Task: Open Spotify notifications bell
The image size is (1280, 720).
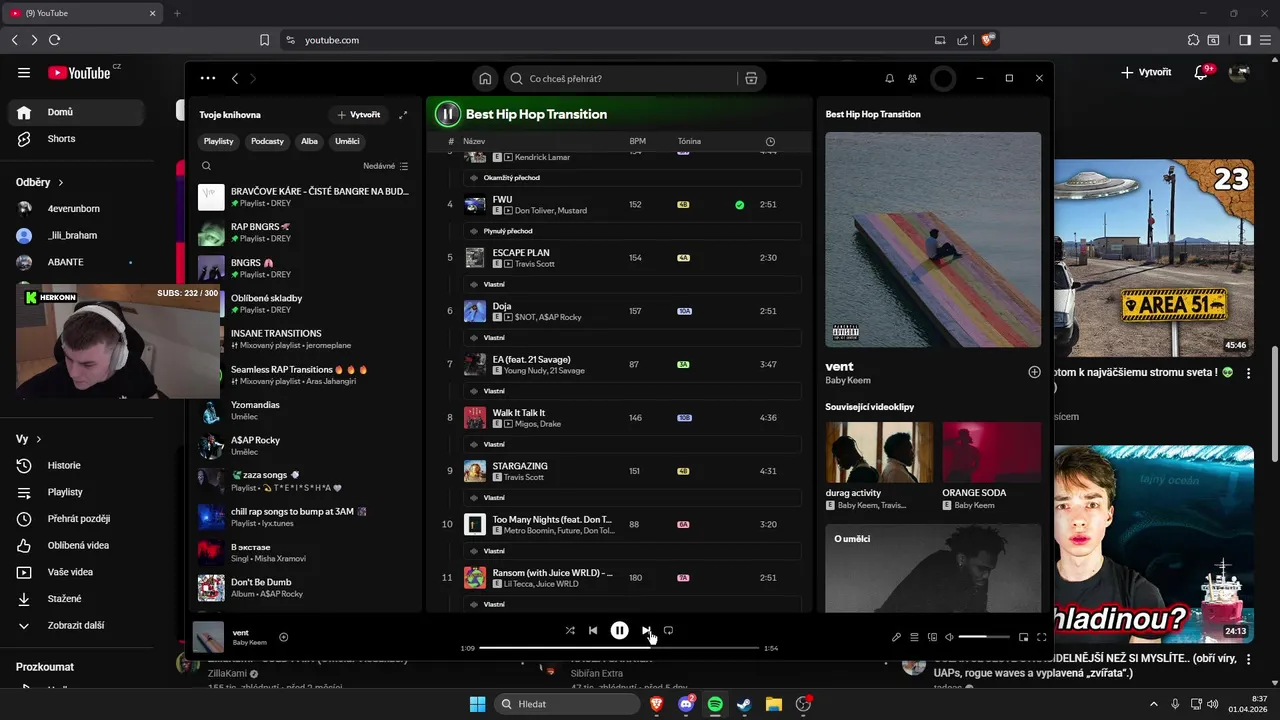Action: click(x=889, y=78)
